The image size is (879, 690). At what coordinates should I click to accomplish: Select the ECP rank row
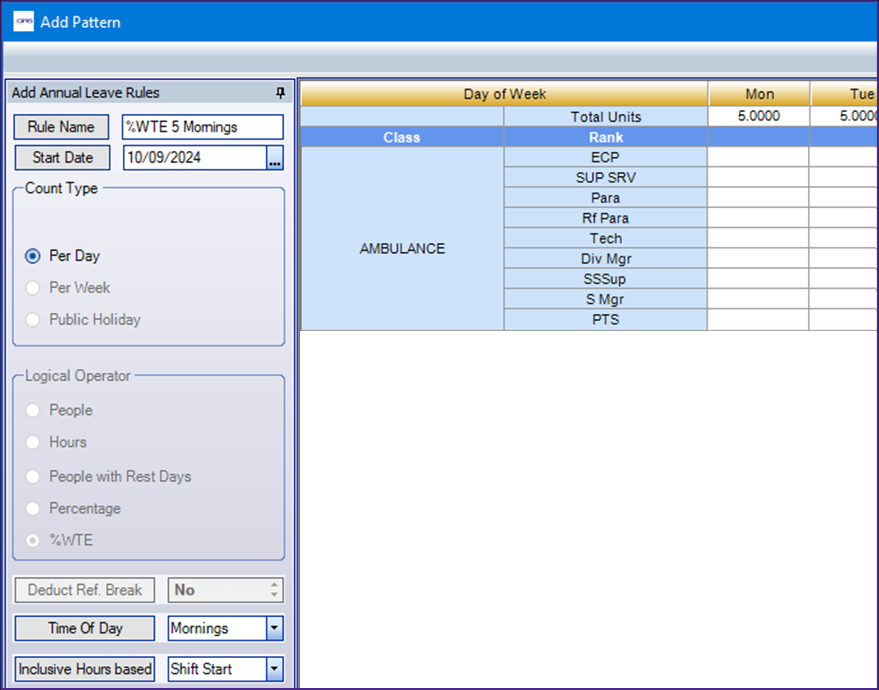click(605, 157)
